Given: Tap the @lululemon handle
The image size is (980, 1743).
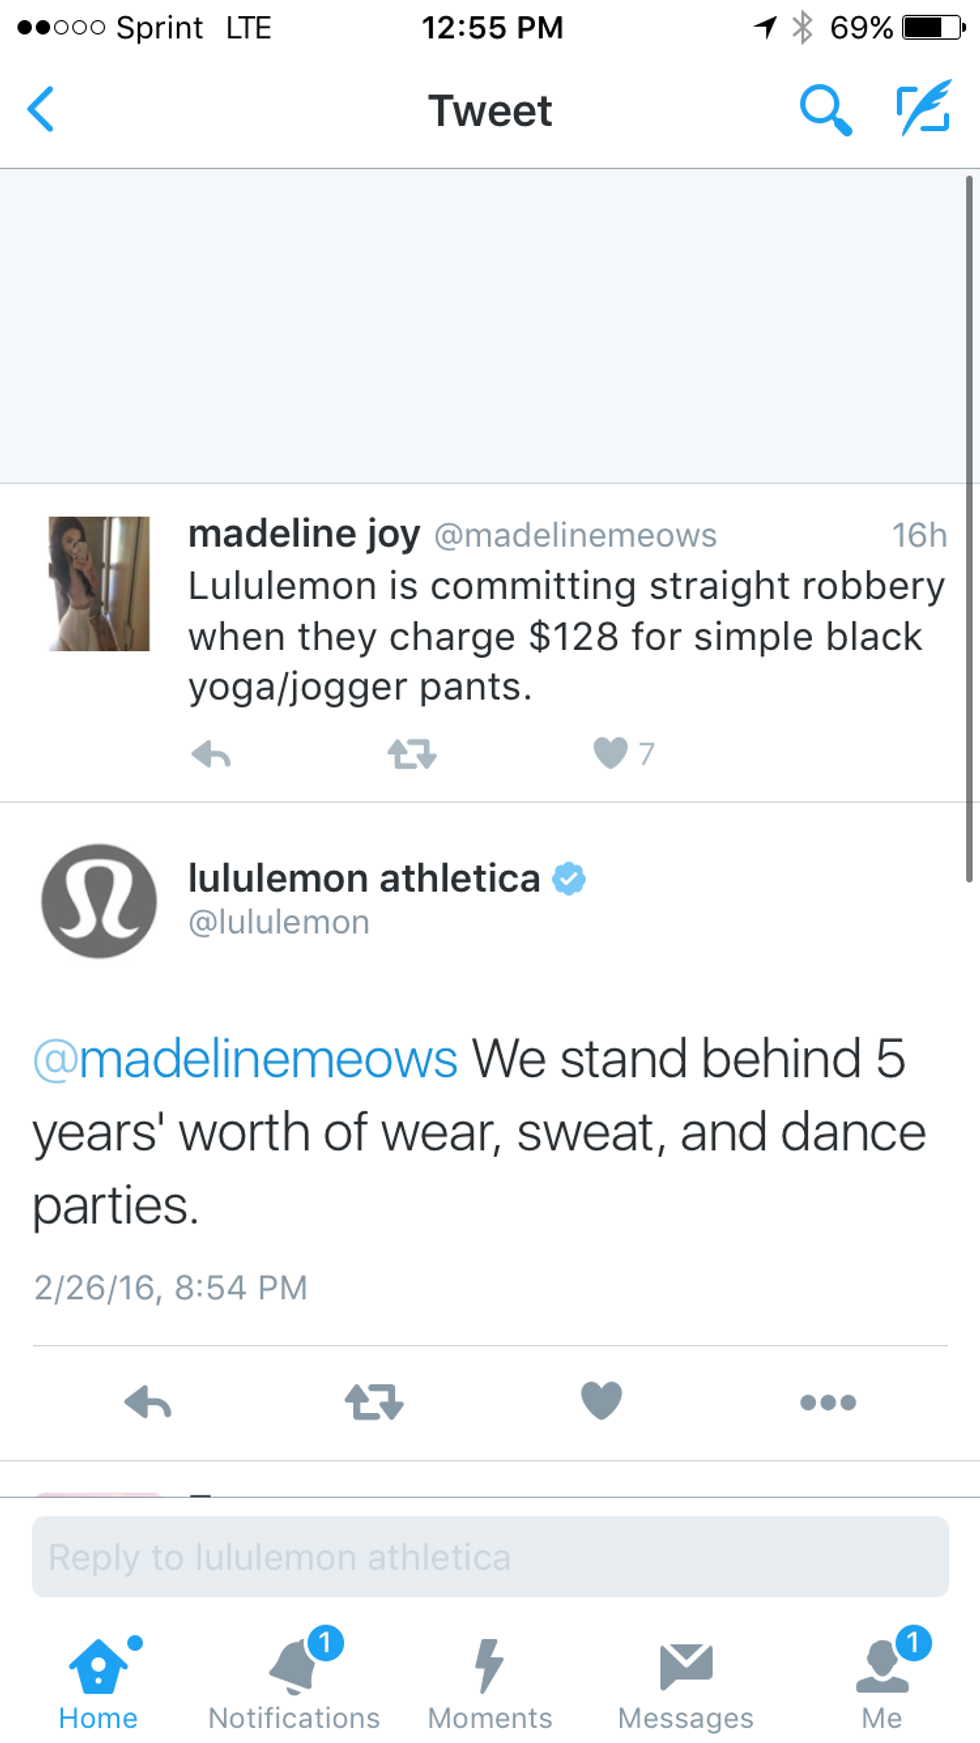Looking at the screenshot, I should coord(279,922).
